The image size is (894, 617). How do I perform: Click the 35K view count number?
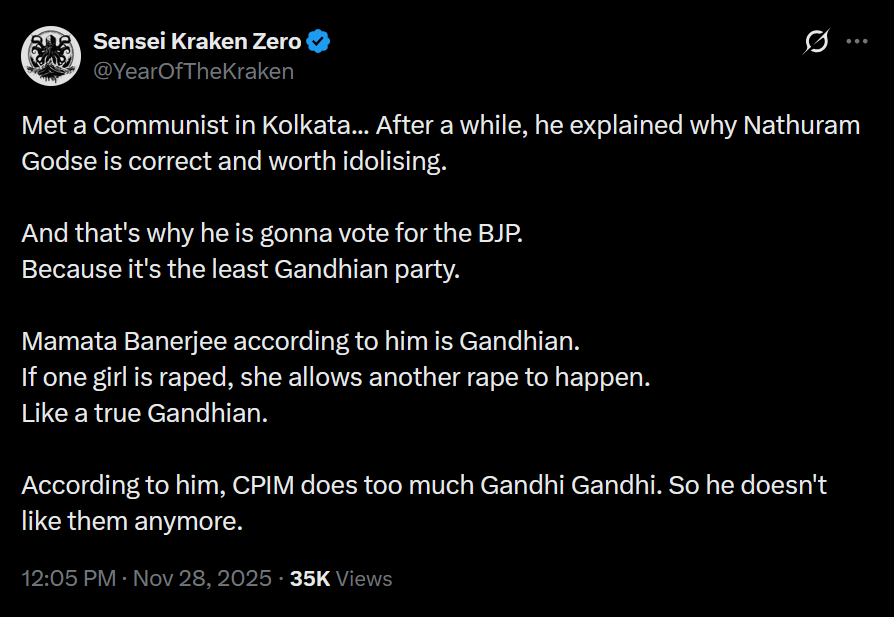click(x=310, y=579)
